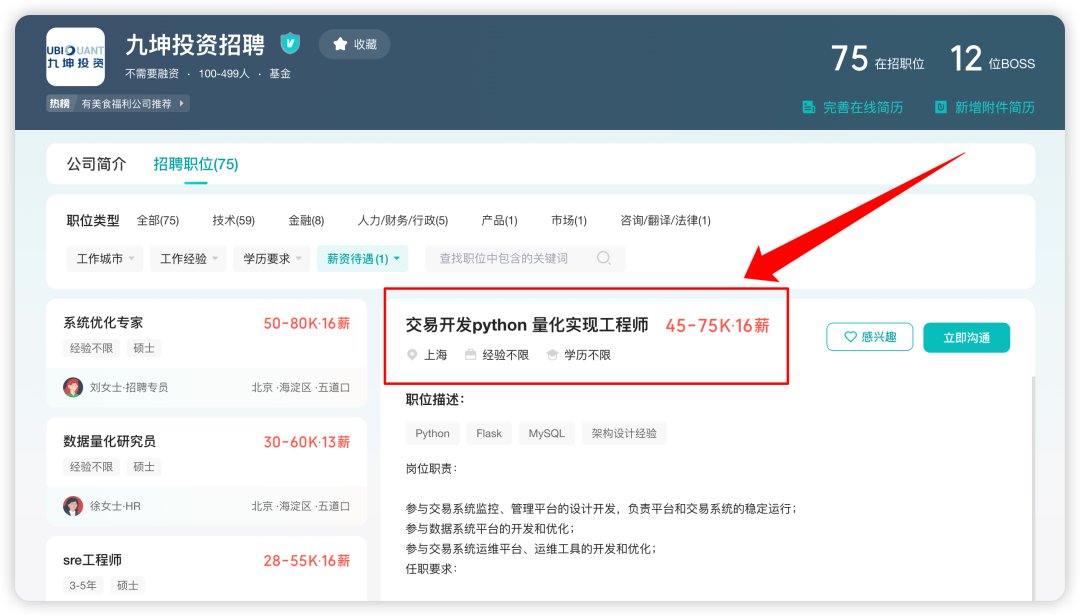Click the arrow next to 有美食福利公司推荐
This screenshot has height=616, width=1080.
pyautogui.click(x=182, y=103)
